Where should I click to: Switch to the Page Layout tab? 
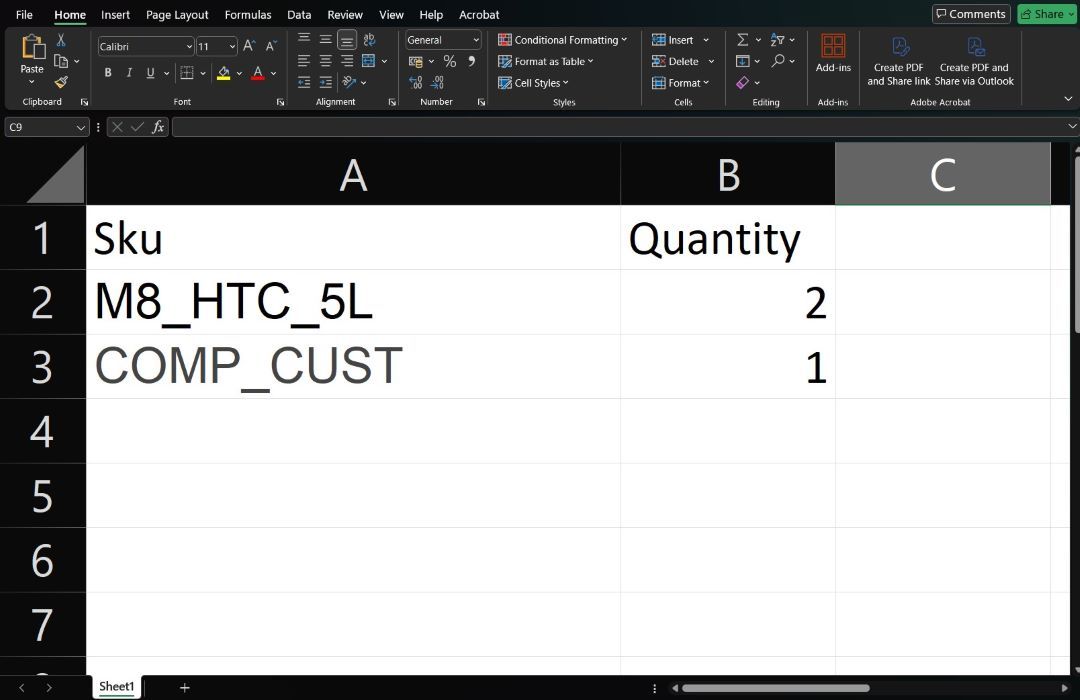coord(177,14)
